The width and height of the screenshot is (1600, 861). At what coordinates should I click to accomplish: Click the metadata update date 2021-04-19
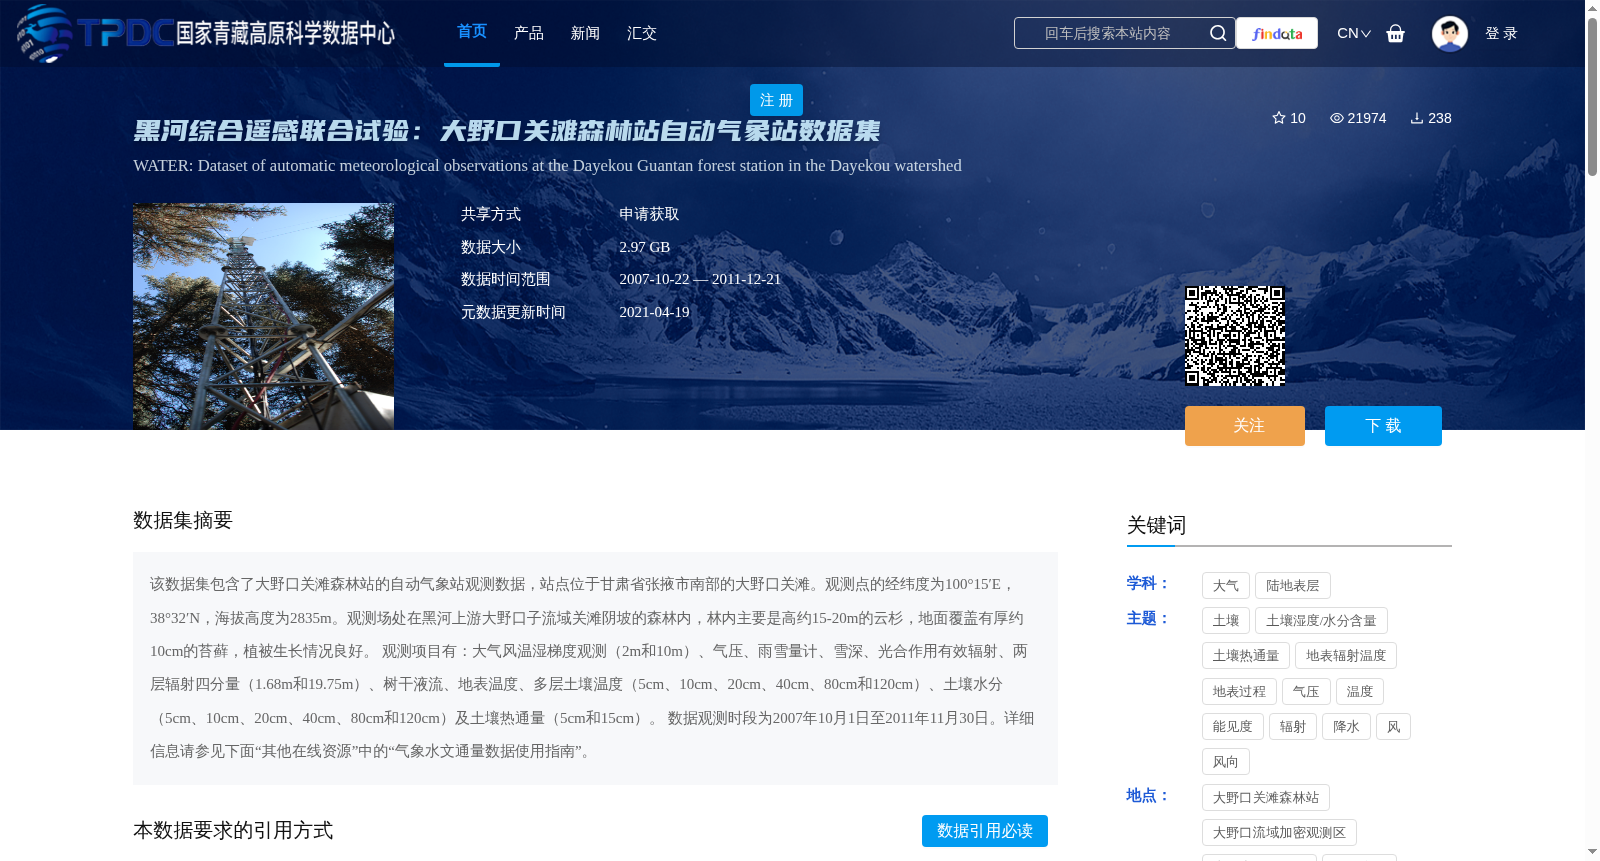click(x=654, y=312)
